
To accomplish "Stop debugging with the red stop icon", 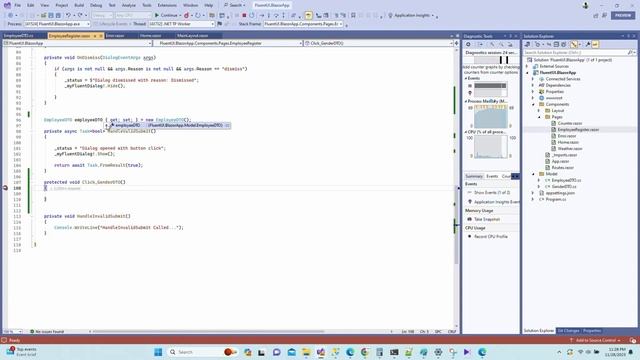I will point(244,15).
